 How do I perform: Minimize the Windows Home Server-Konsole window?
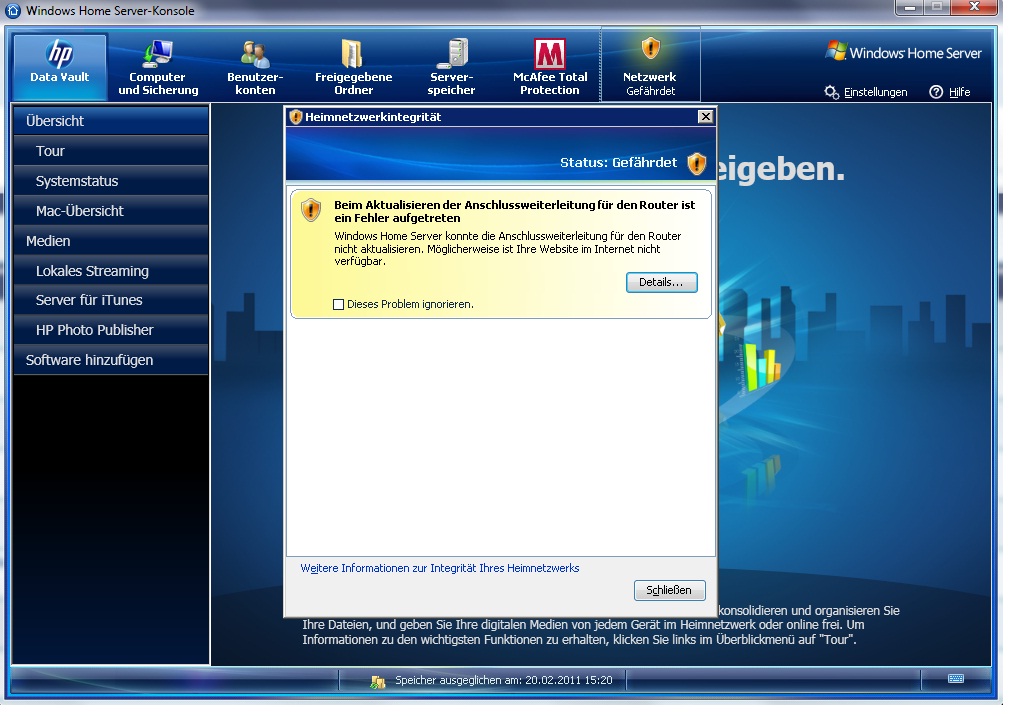point(910,8)
